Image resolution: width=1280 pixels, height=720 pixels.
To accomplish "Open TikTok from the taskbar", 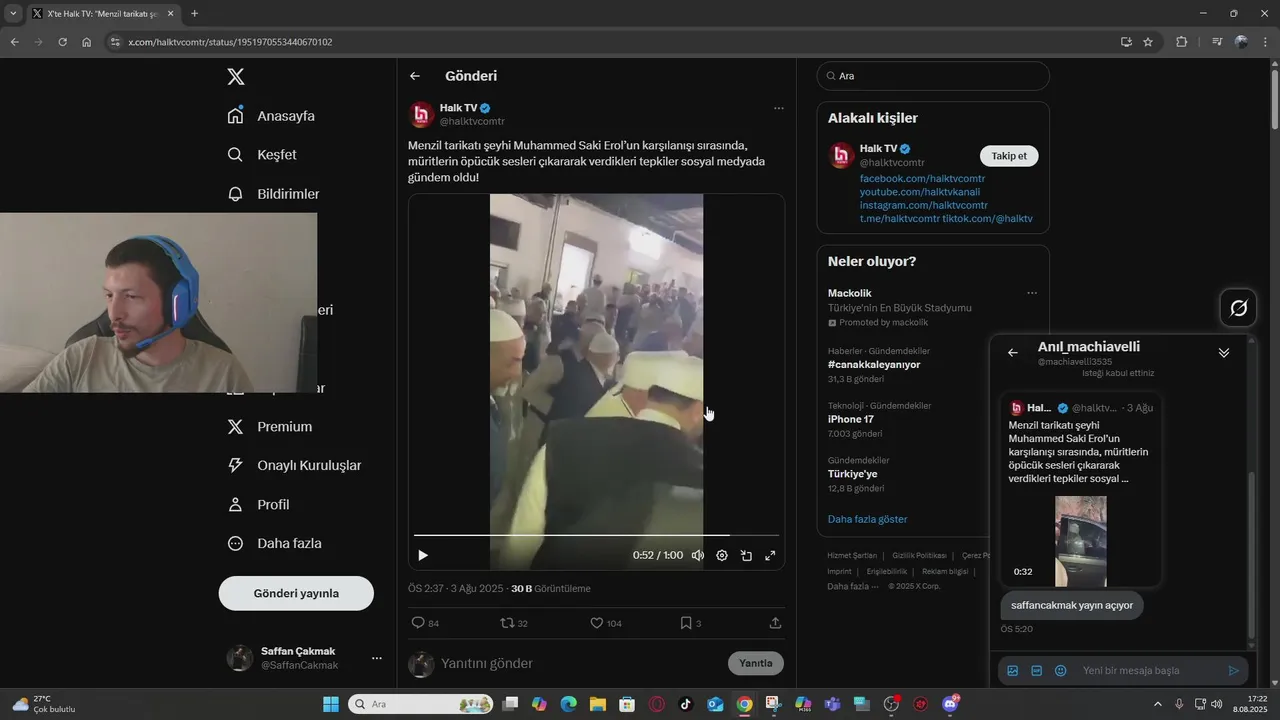I will pyautogui.click(x=686, y=704).
